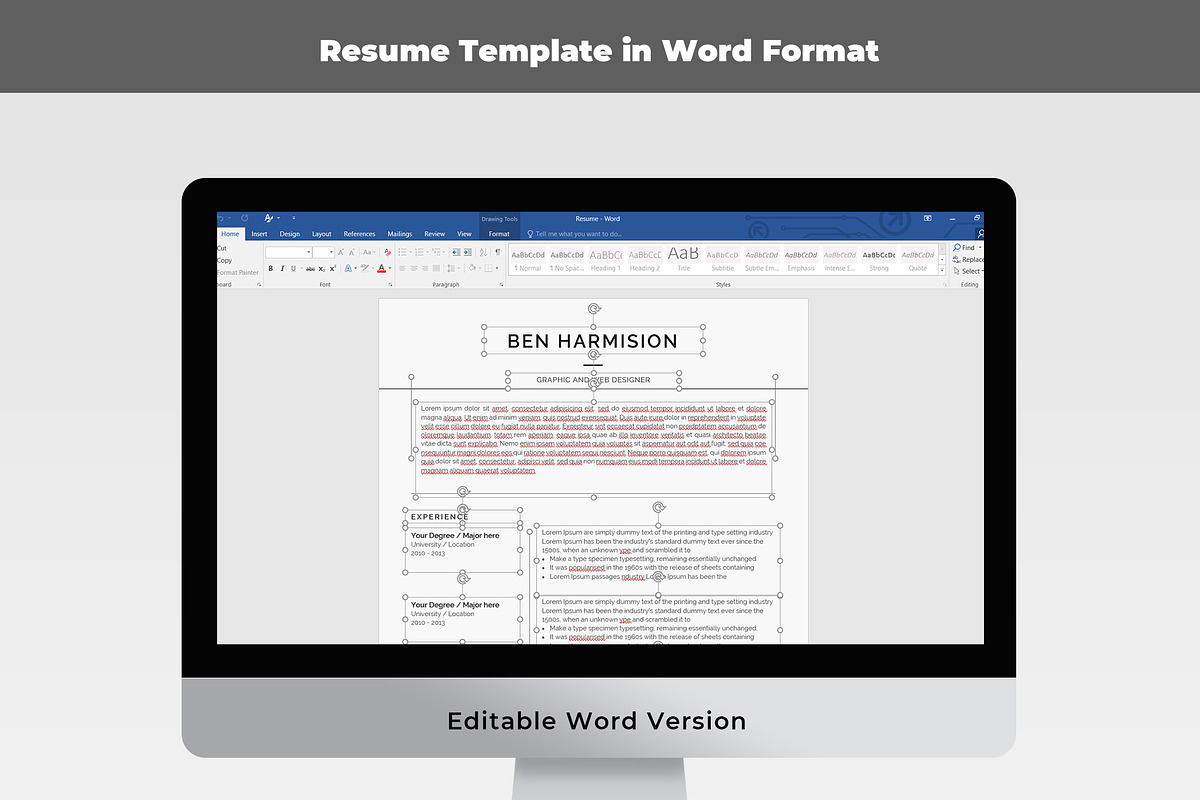Start a bulleted list
The image size is (1200, 800).
[402, 252]
